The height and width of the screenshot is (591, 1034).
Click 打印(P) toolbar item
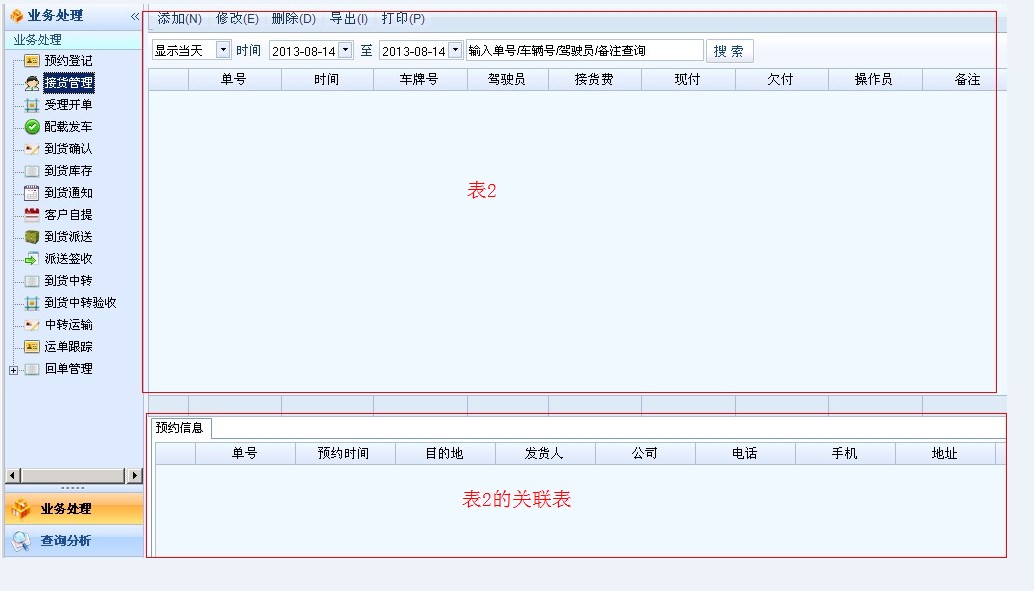403,18
